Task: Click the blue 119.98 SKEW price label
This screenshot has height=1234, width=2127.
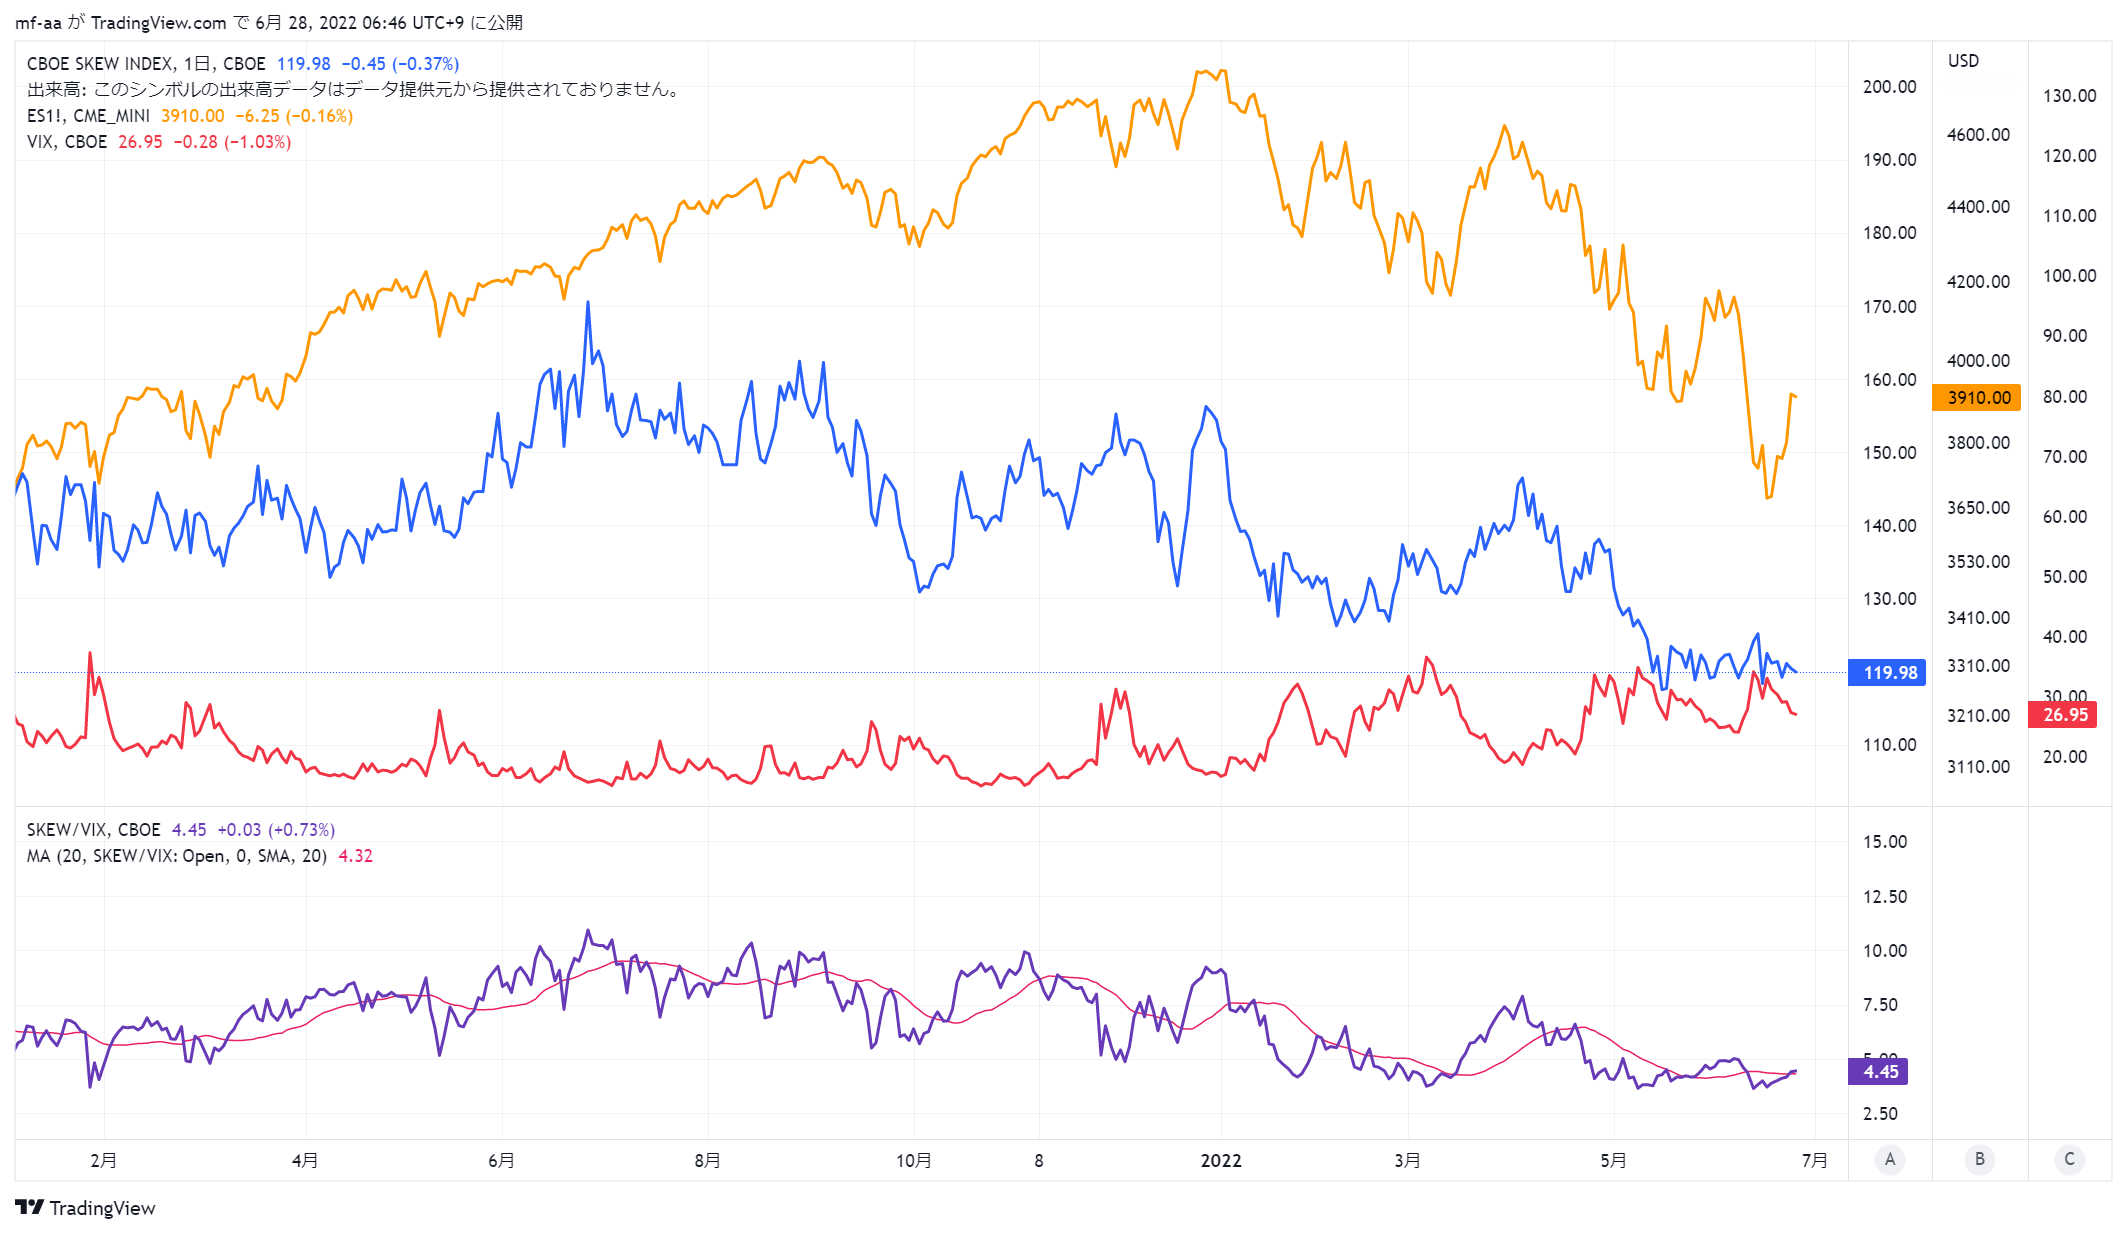Action: (1888, 672)
